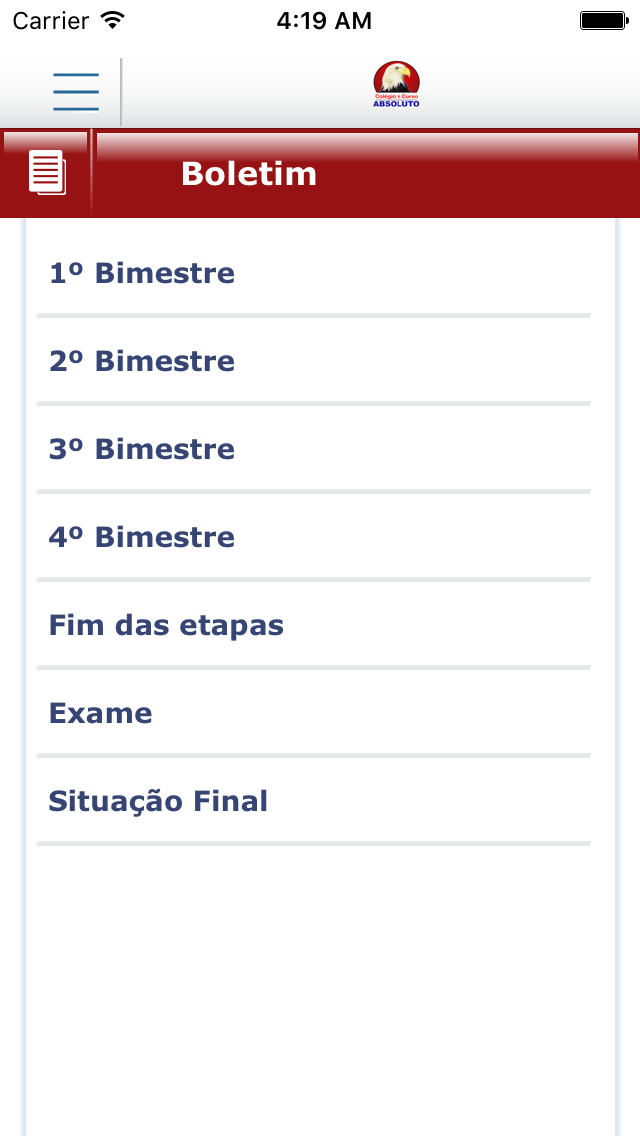Tap the 4:19 AM clock

(324, 21)
